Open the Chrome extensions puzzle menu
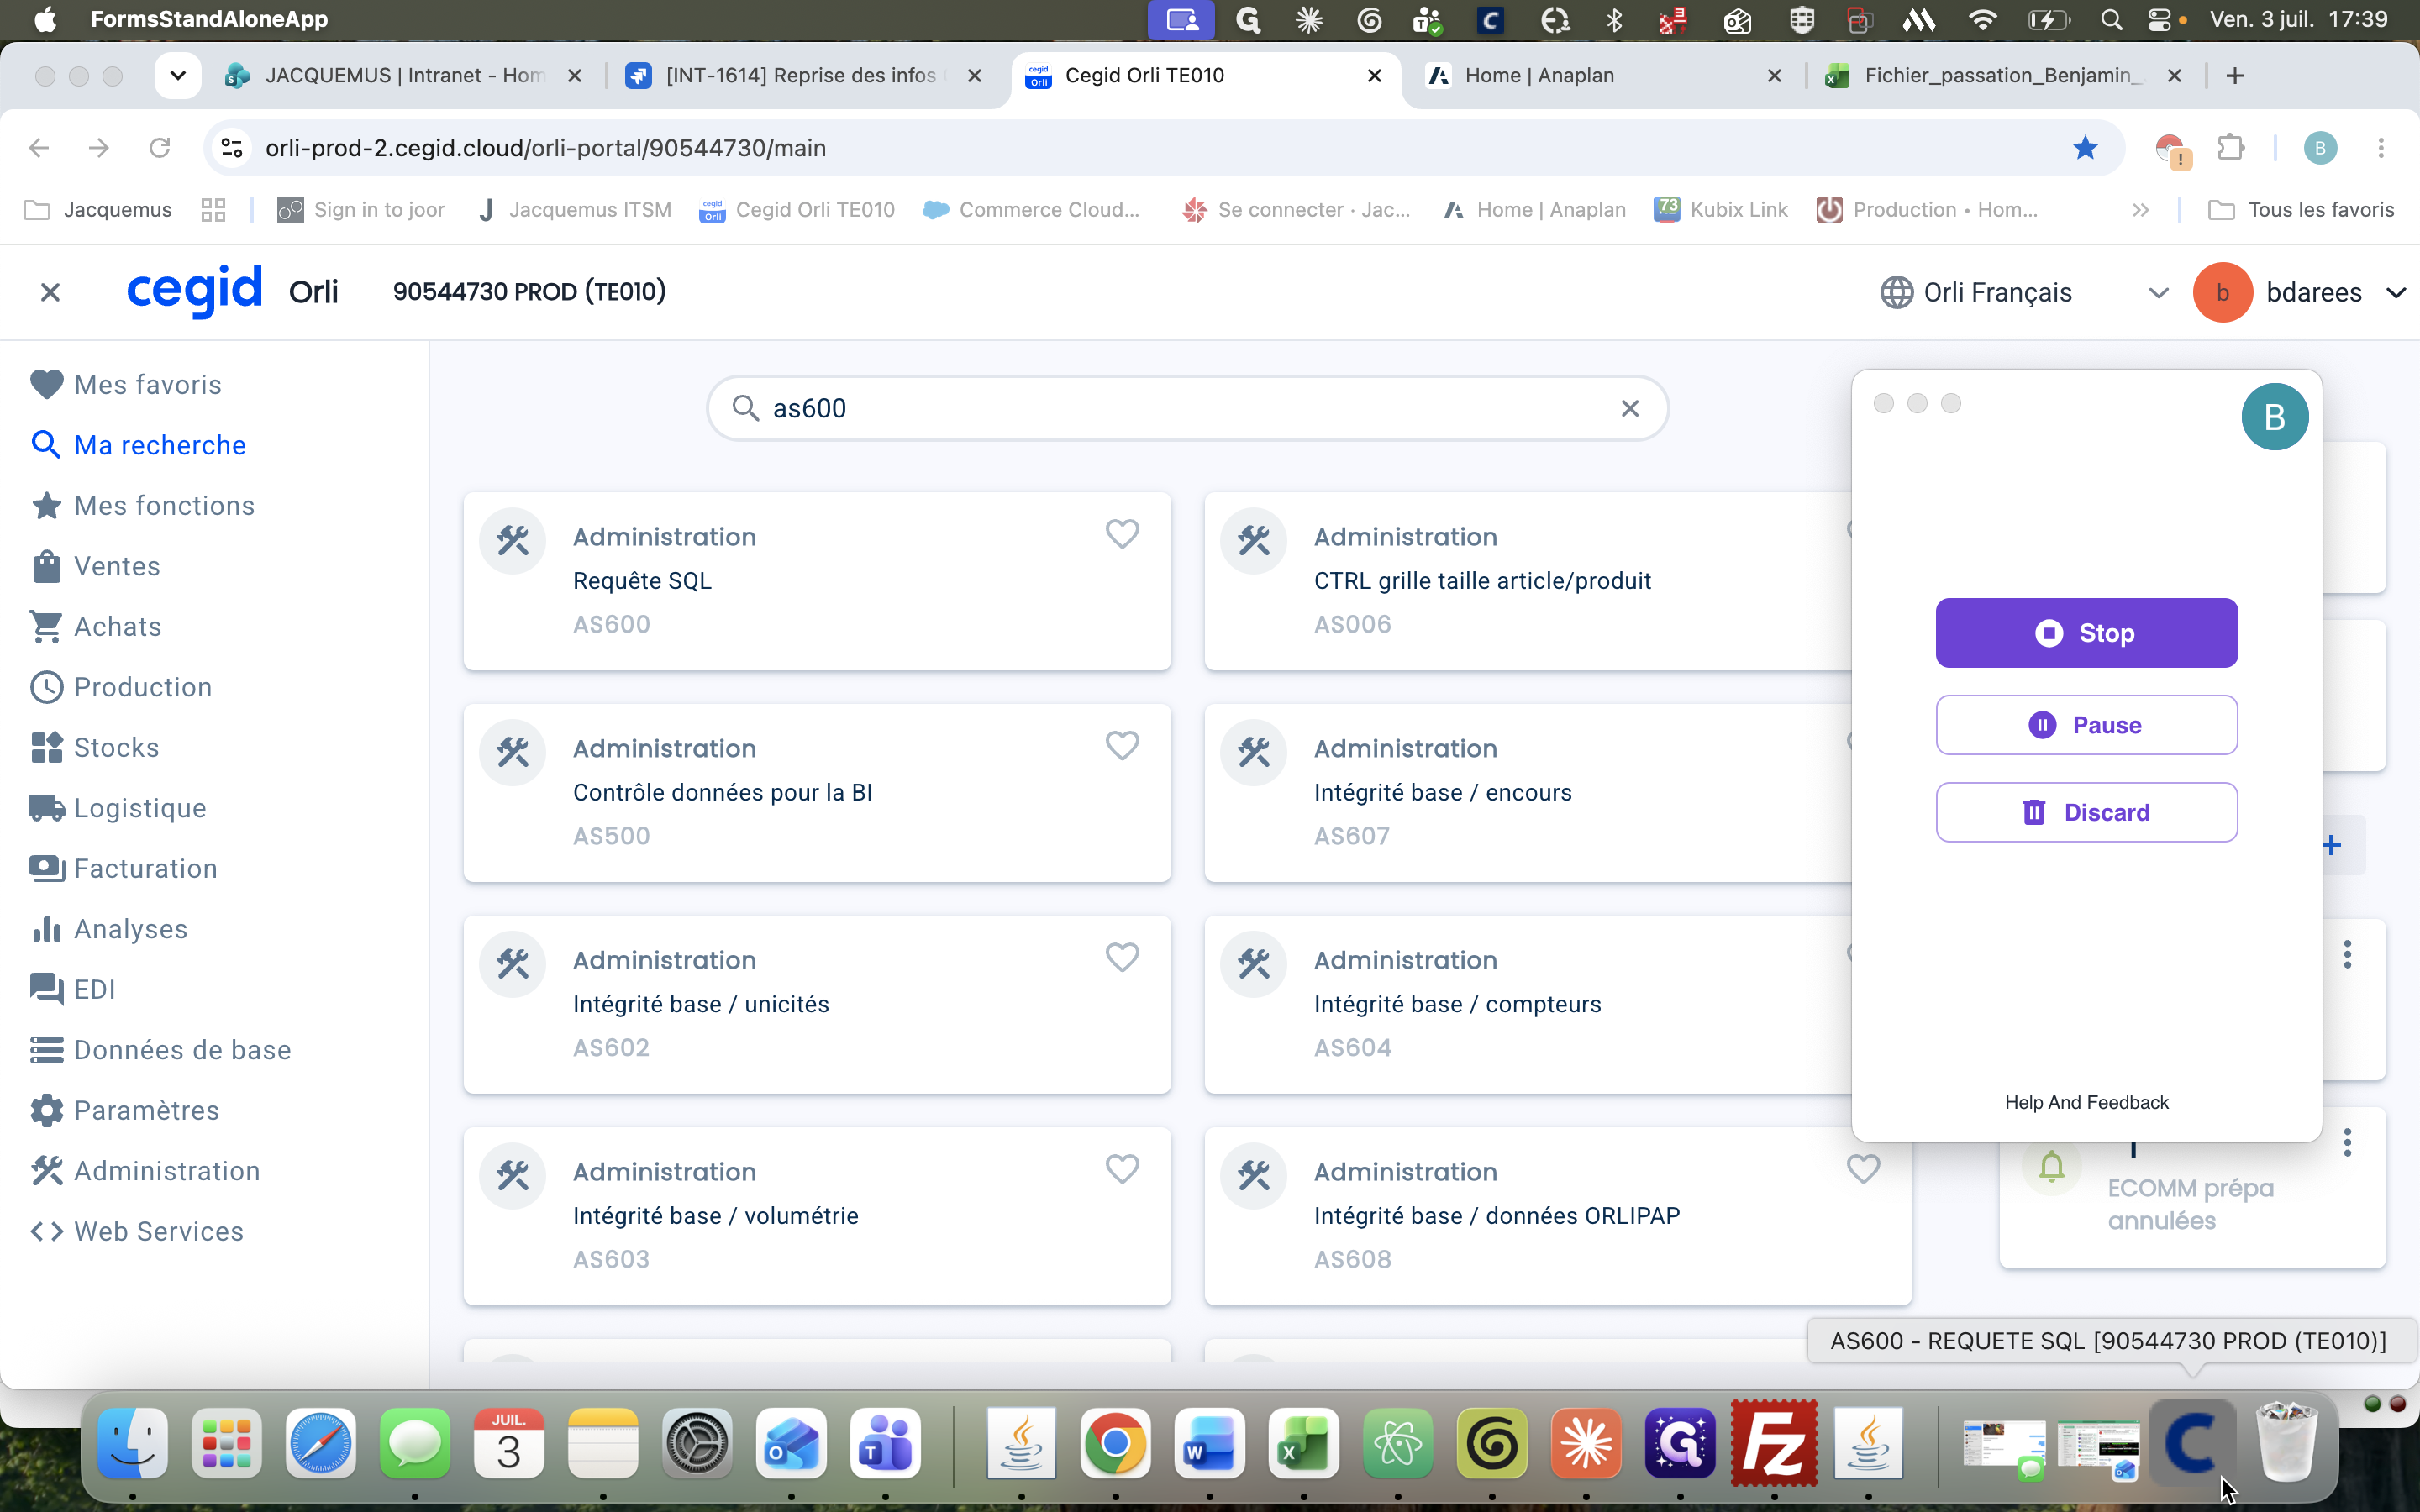 point(2231,148)
